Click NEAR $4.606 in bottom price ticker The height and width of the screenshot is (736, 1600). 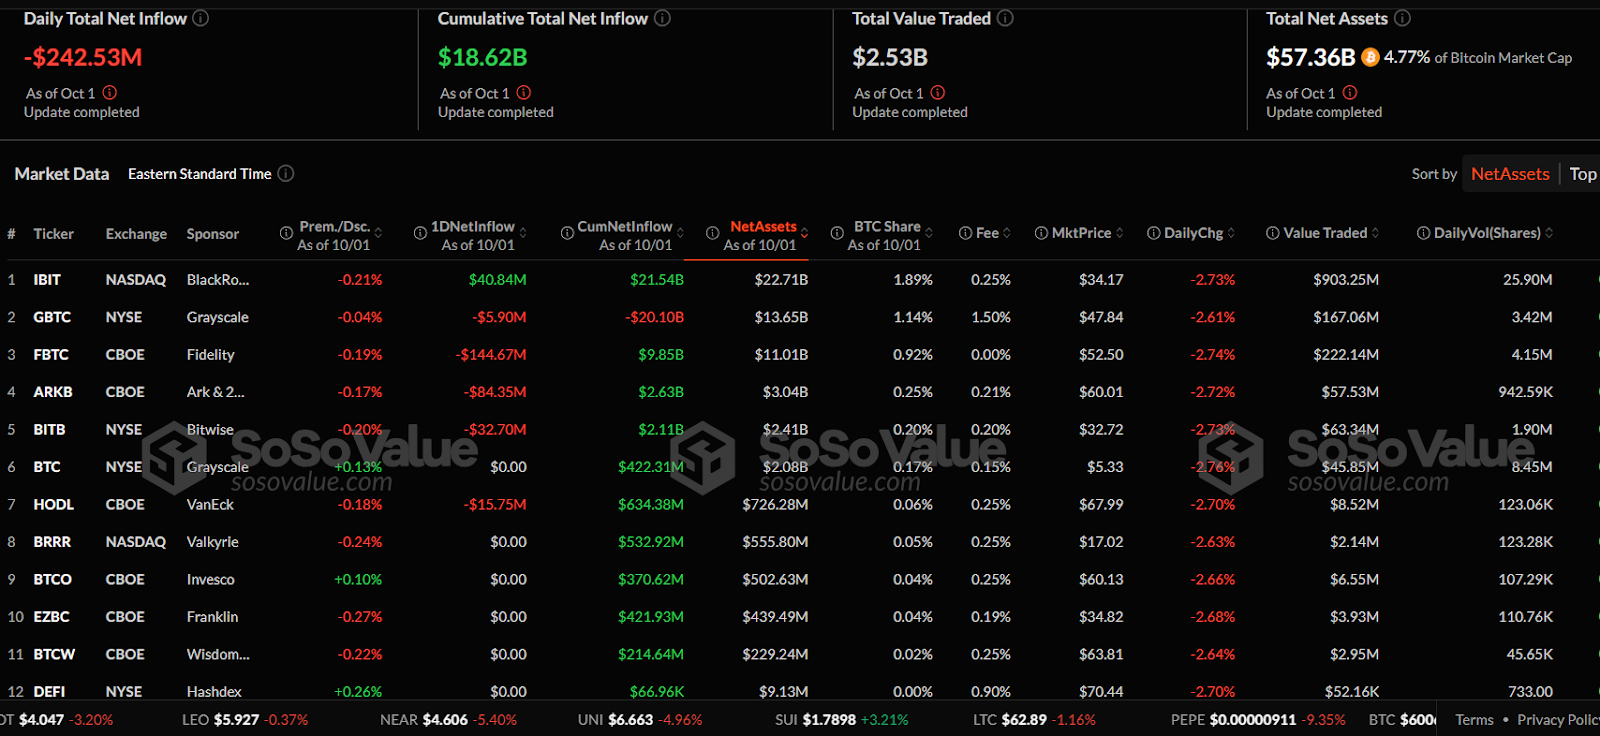449,720
